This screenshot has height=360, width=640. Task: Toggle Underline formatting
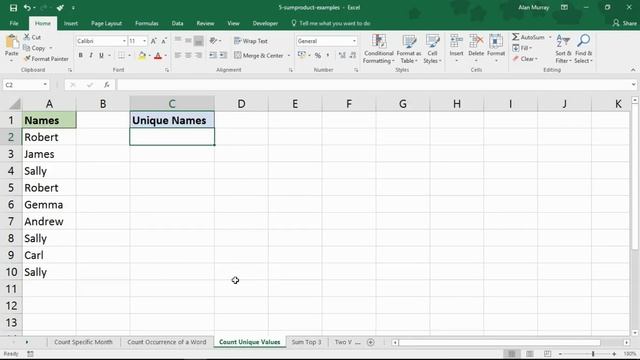pos(101,55)
